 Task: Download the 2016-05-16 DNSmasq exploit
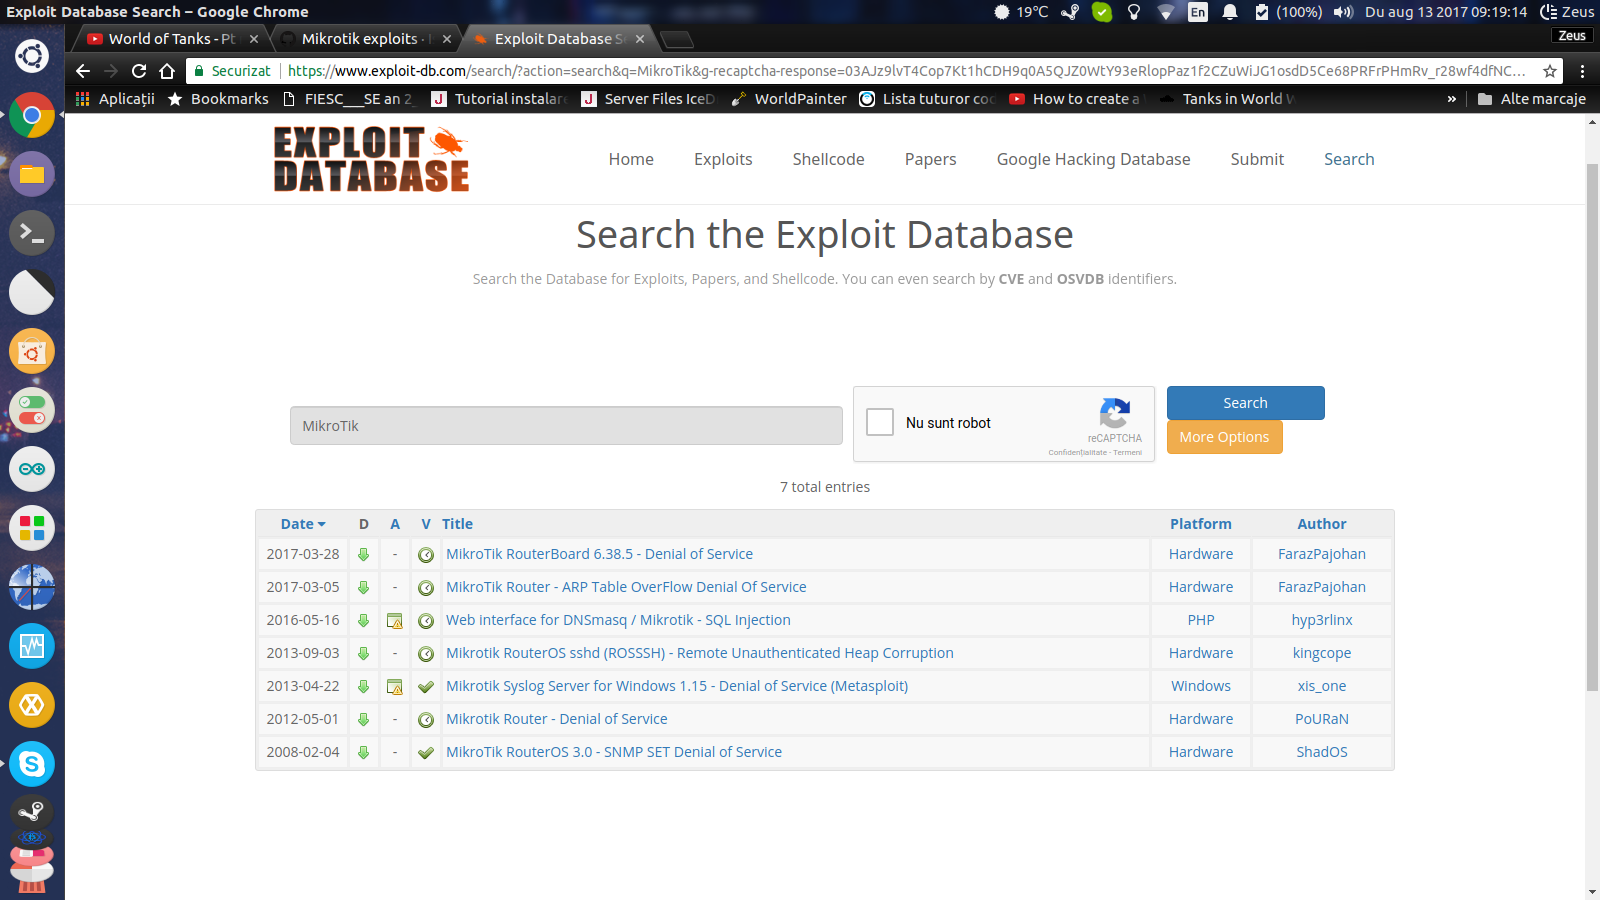point(364,620)
